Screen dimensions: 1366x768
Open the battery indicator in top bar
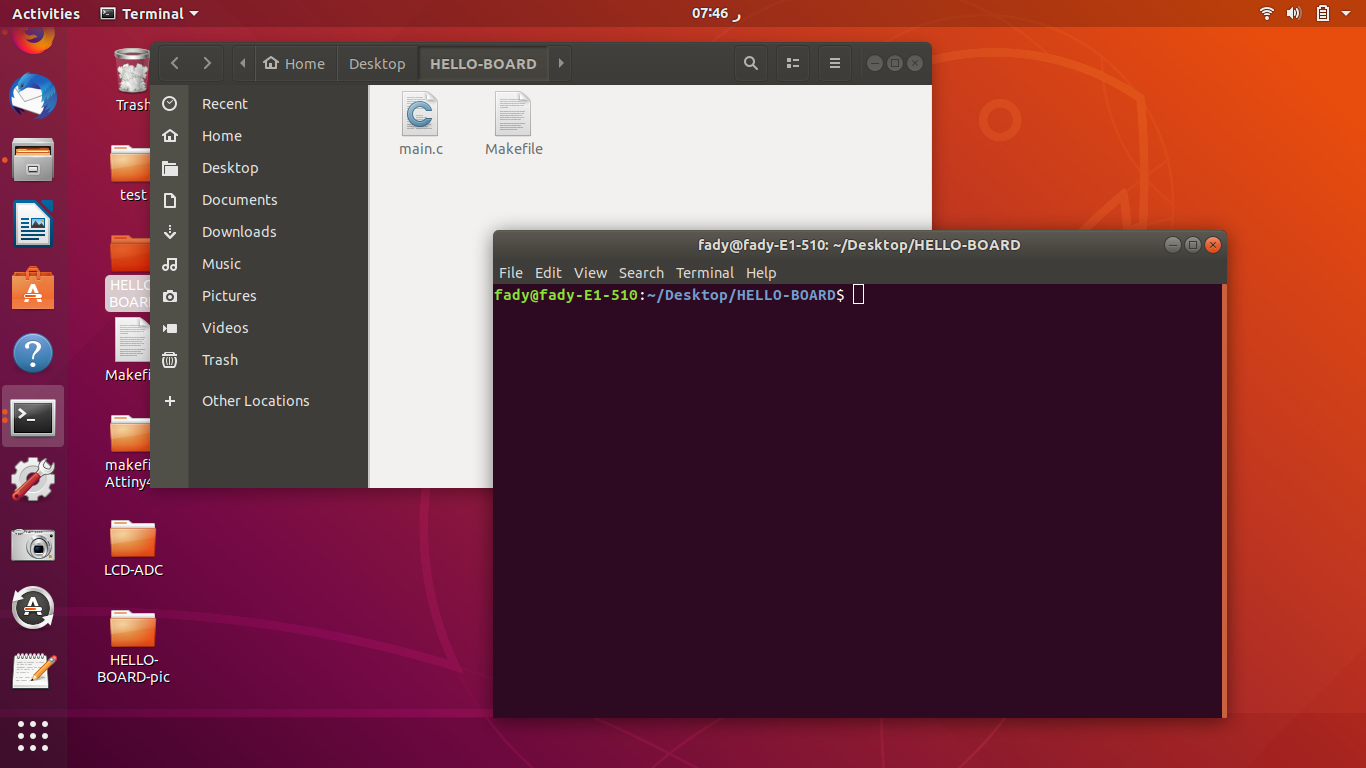coord(1323,13)
